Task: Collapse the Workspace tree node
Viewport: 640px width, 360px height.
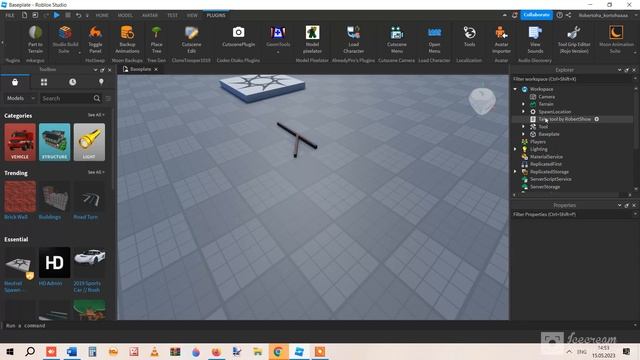Action: click(515, 89)
